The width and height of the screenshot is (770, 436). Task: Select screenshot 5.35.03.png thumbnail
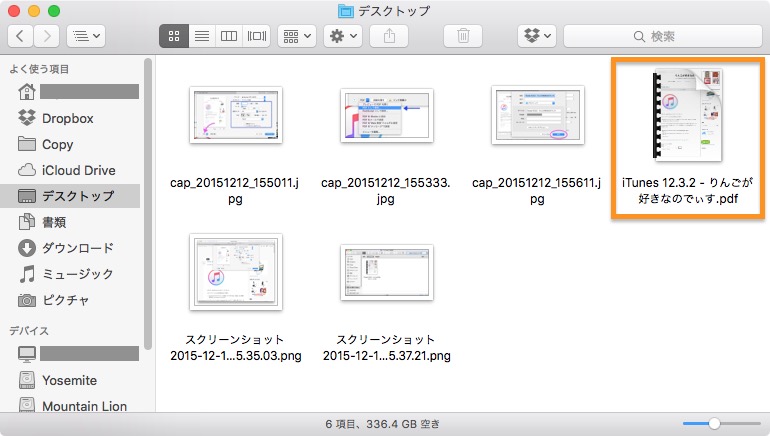click(x=236, y=272)
